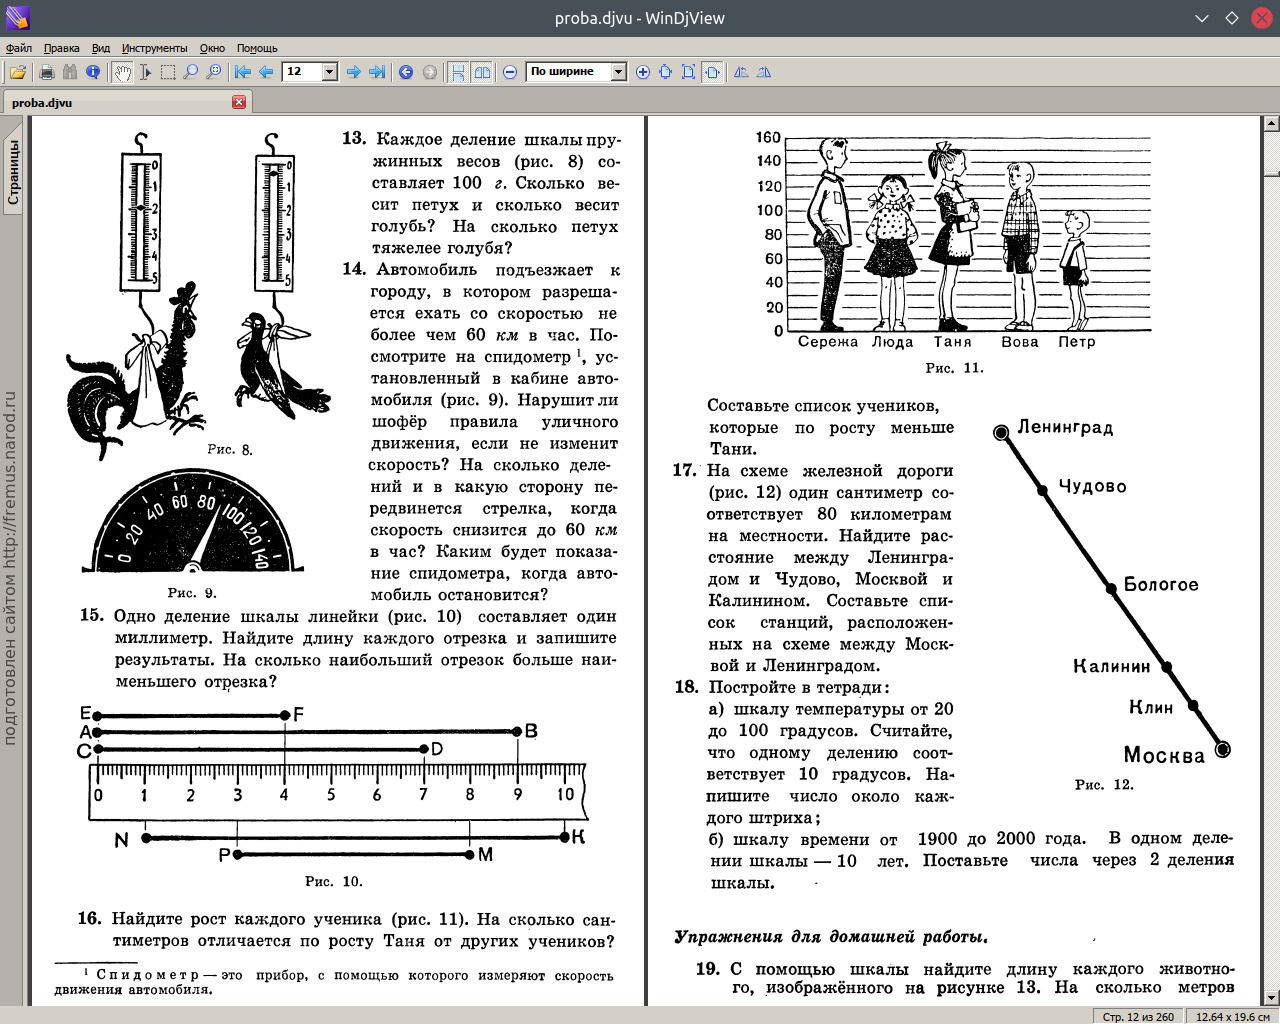
Task: Click the Бологое station label
Action: [1161, 584]
